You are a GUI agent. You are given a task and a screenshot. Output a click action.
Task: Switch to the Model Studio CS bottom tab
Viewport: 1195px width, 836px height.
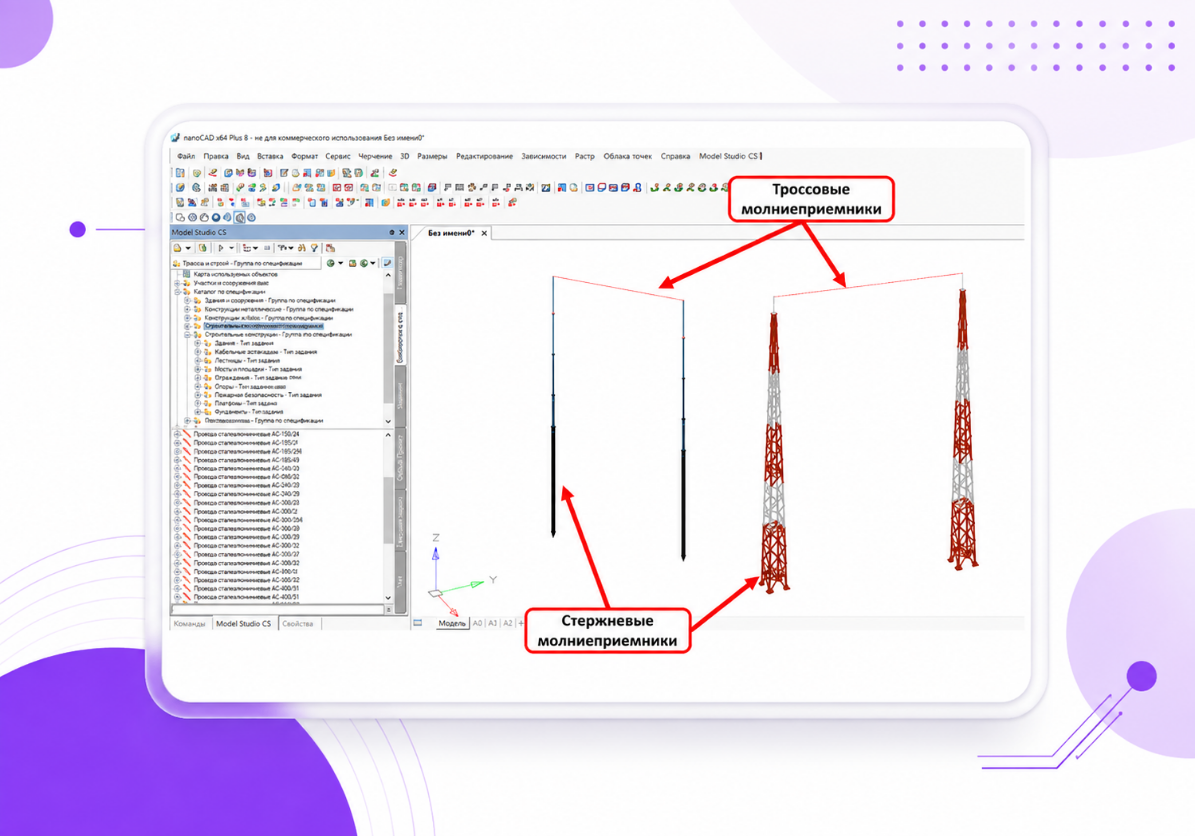tap(243, 623)
